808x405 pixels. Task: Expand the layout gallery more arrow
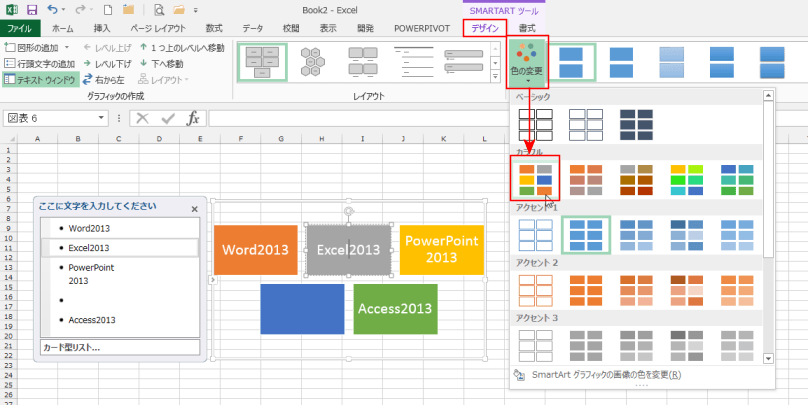coord(496,77)
